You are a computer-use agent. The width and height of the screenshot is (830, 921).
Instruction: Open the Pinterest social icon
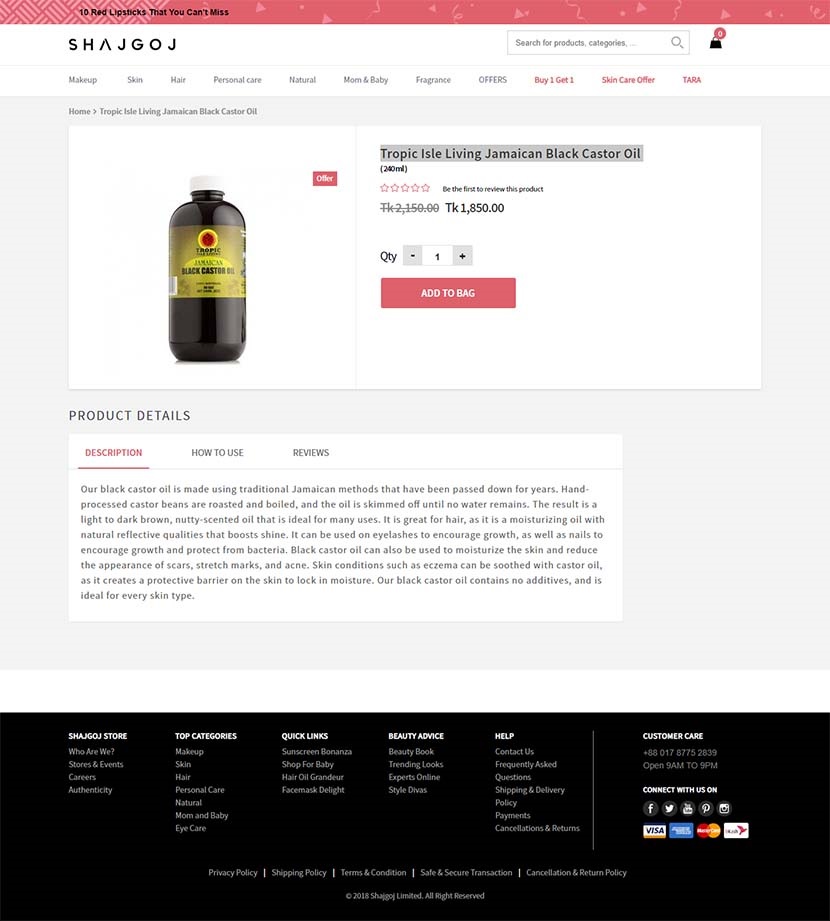click(705, 808)
